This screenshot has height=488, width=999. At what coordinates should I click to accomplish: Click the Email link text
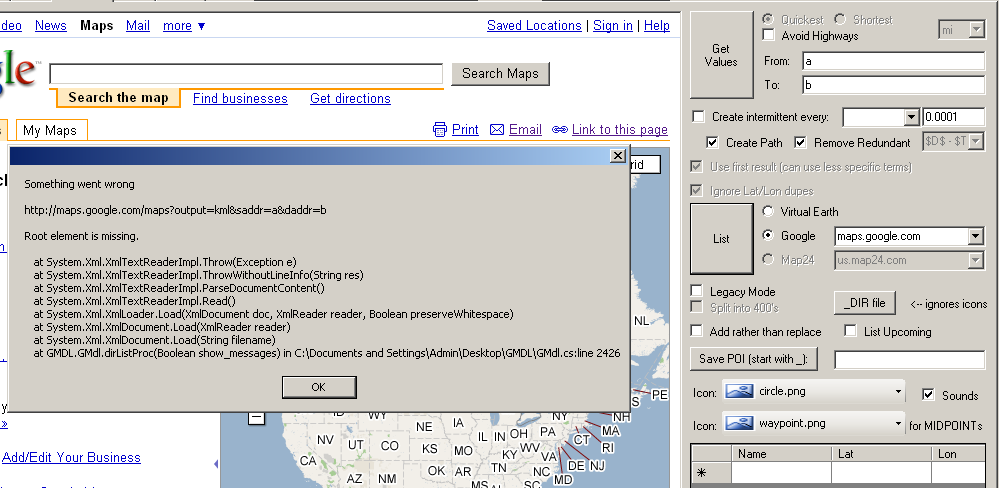pos(525,130)
